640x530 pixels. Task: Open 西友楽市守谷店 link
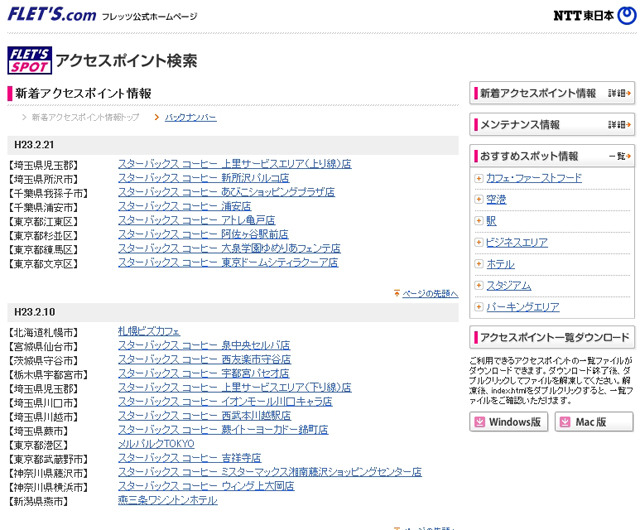(x=204, y=359)
